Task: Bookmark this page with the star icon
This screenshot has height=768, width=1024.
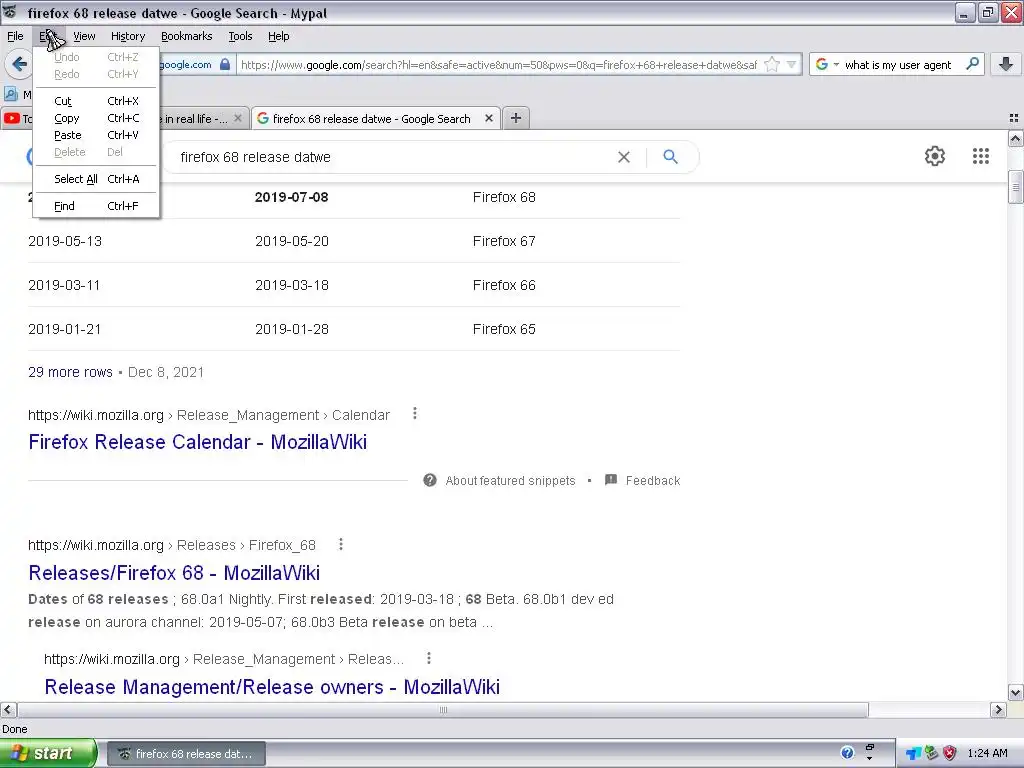Action: coord(772,64)
